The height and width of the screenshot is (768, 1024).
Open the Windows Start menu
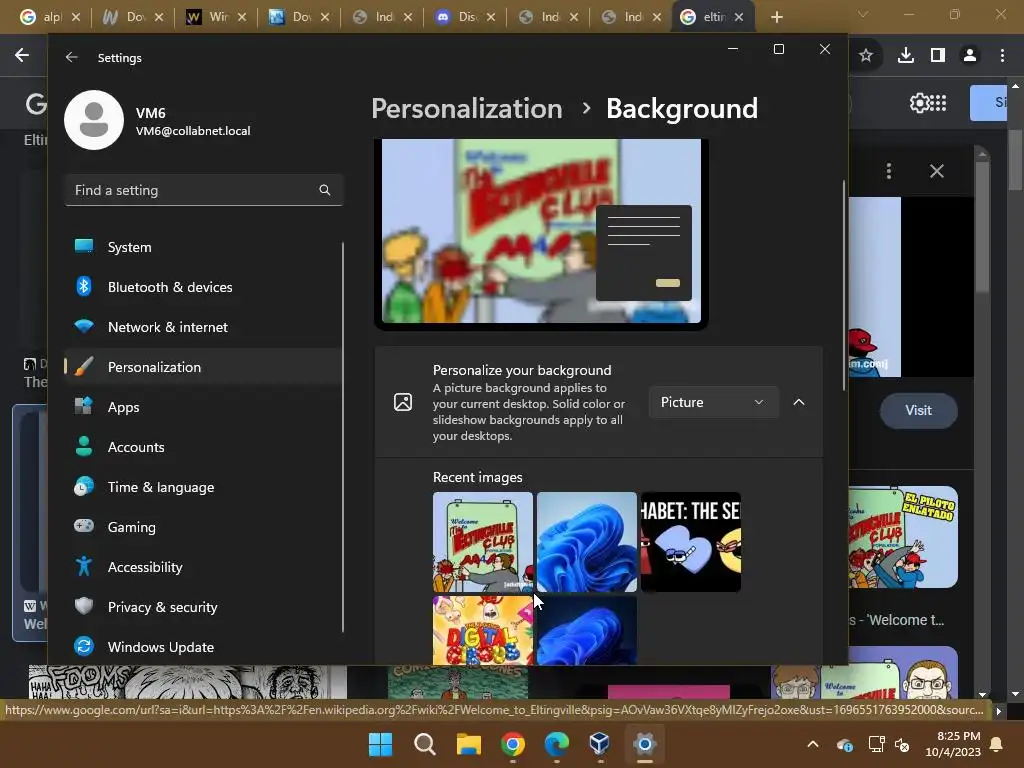(x=380, y=744)
